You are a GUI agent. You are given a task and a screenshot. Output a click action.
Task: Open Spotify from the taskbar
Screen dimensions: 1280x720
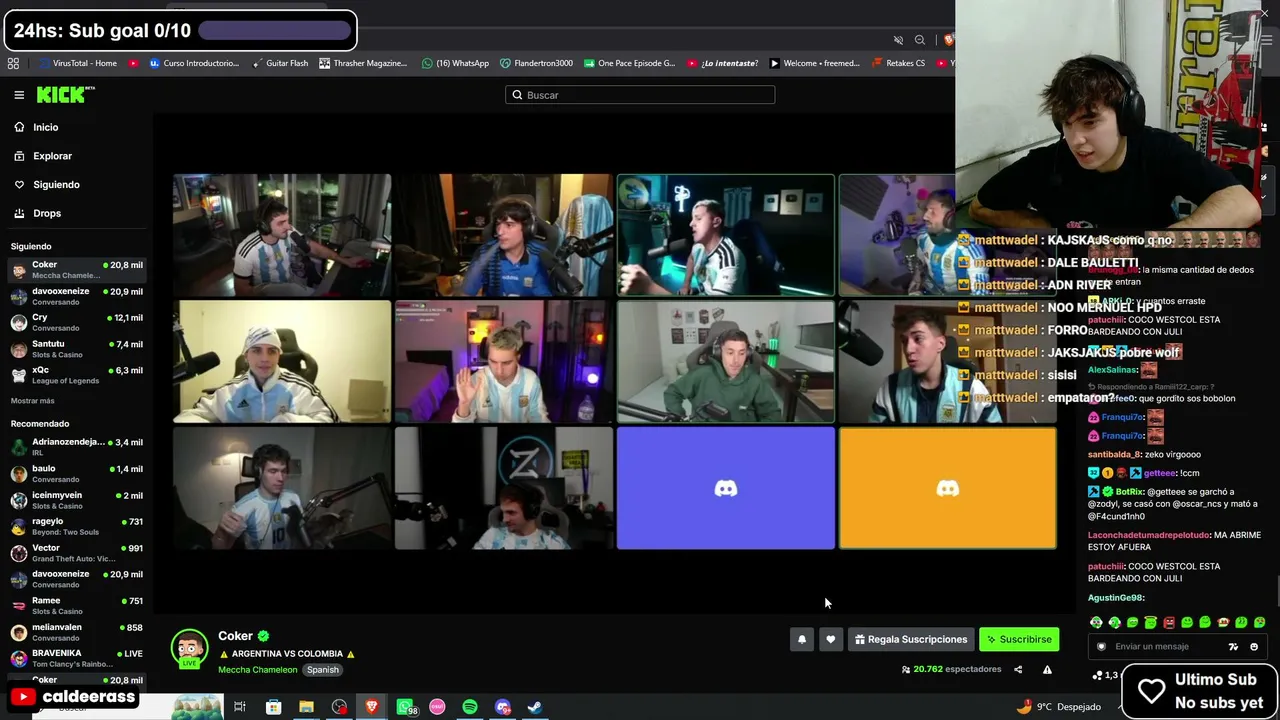[x=470, y=707]
